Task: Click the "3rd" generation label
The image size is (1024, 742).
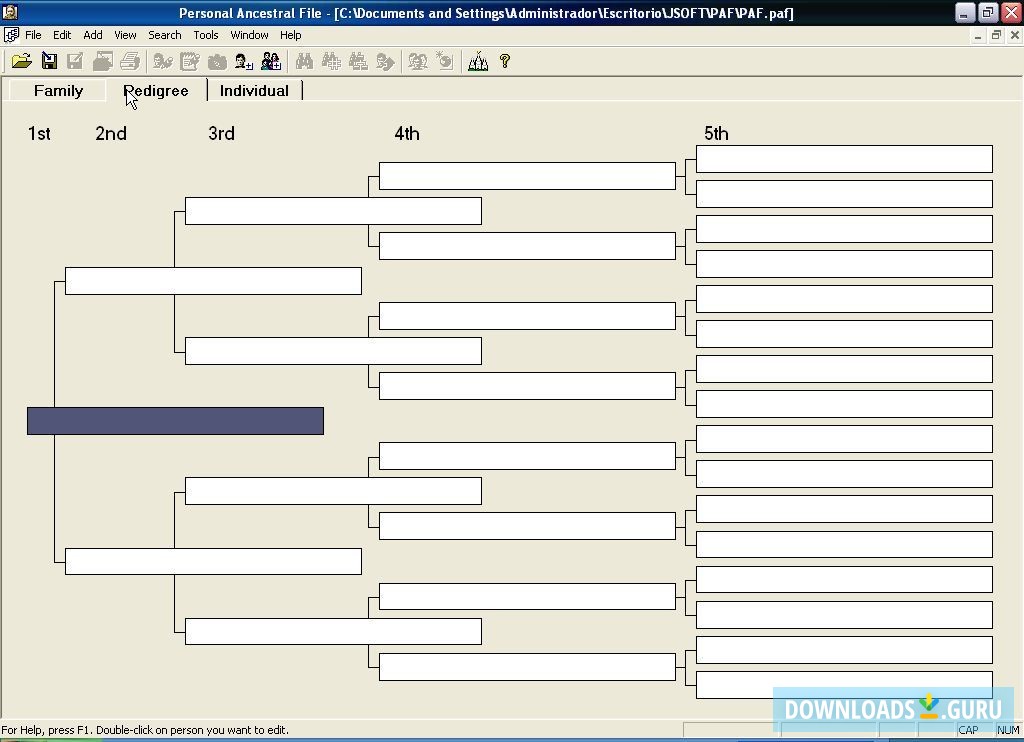Action: coord(221,134)
